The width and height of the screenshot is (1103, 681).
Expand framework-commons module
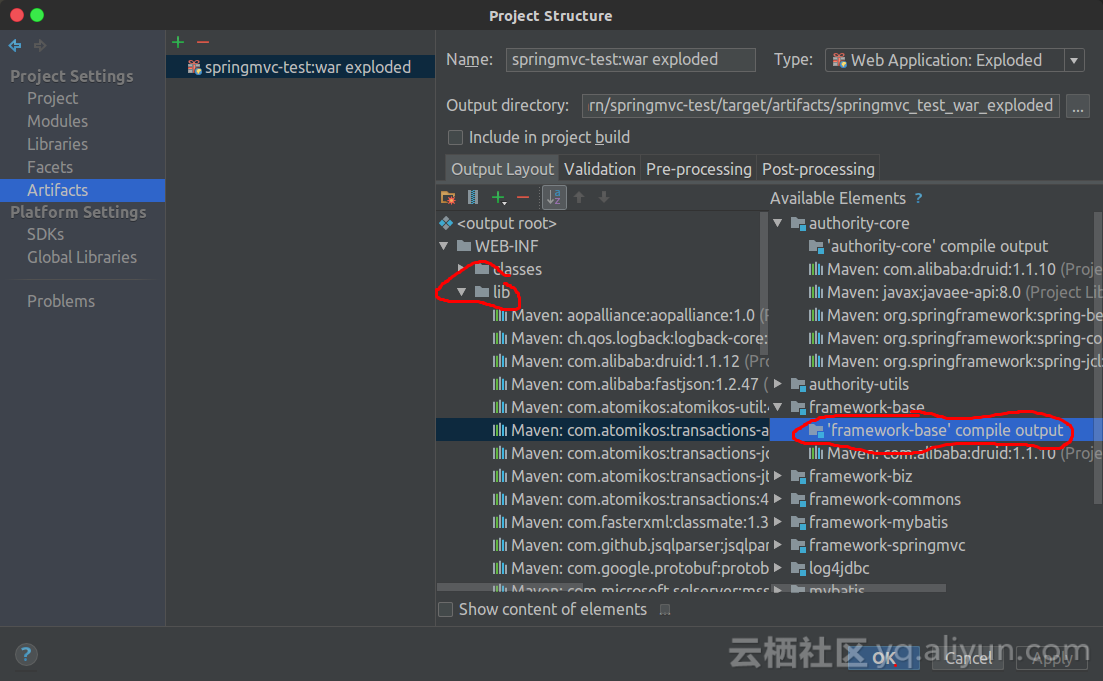[778, 499]
